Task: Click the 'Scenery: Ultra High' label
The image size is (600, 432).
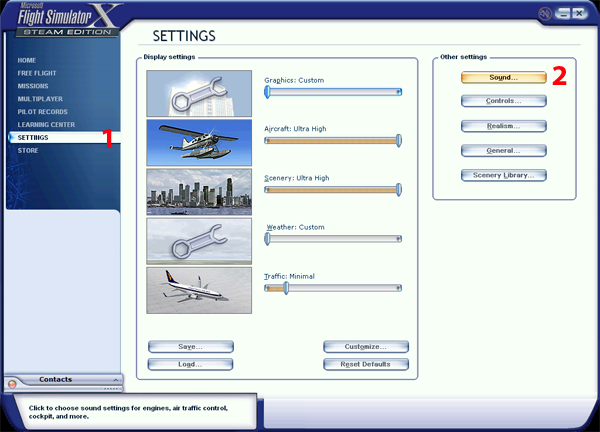Action: (297, 178)
